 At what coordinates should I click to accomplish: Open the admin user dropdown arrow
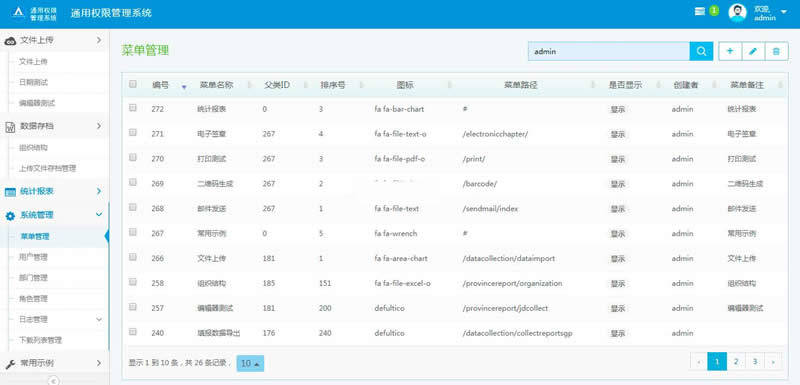(784, 12)
